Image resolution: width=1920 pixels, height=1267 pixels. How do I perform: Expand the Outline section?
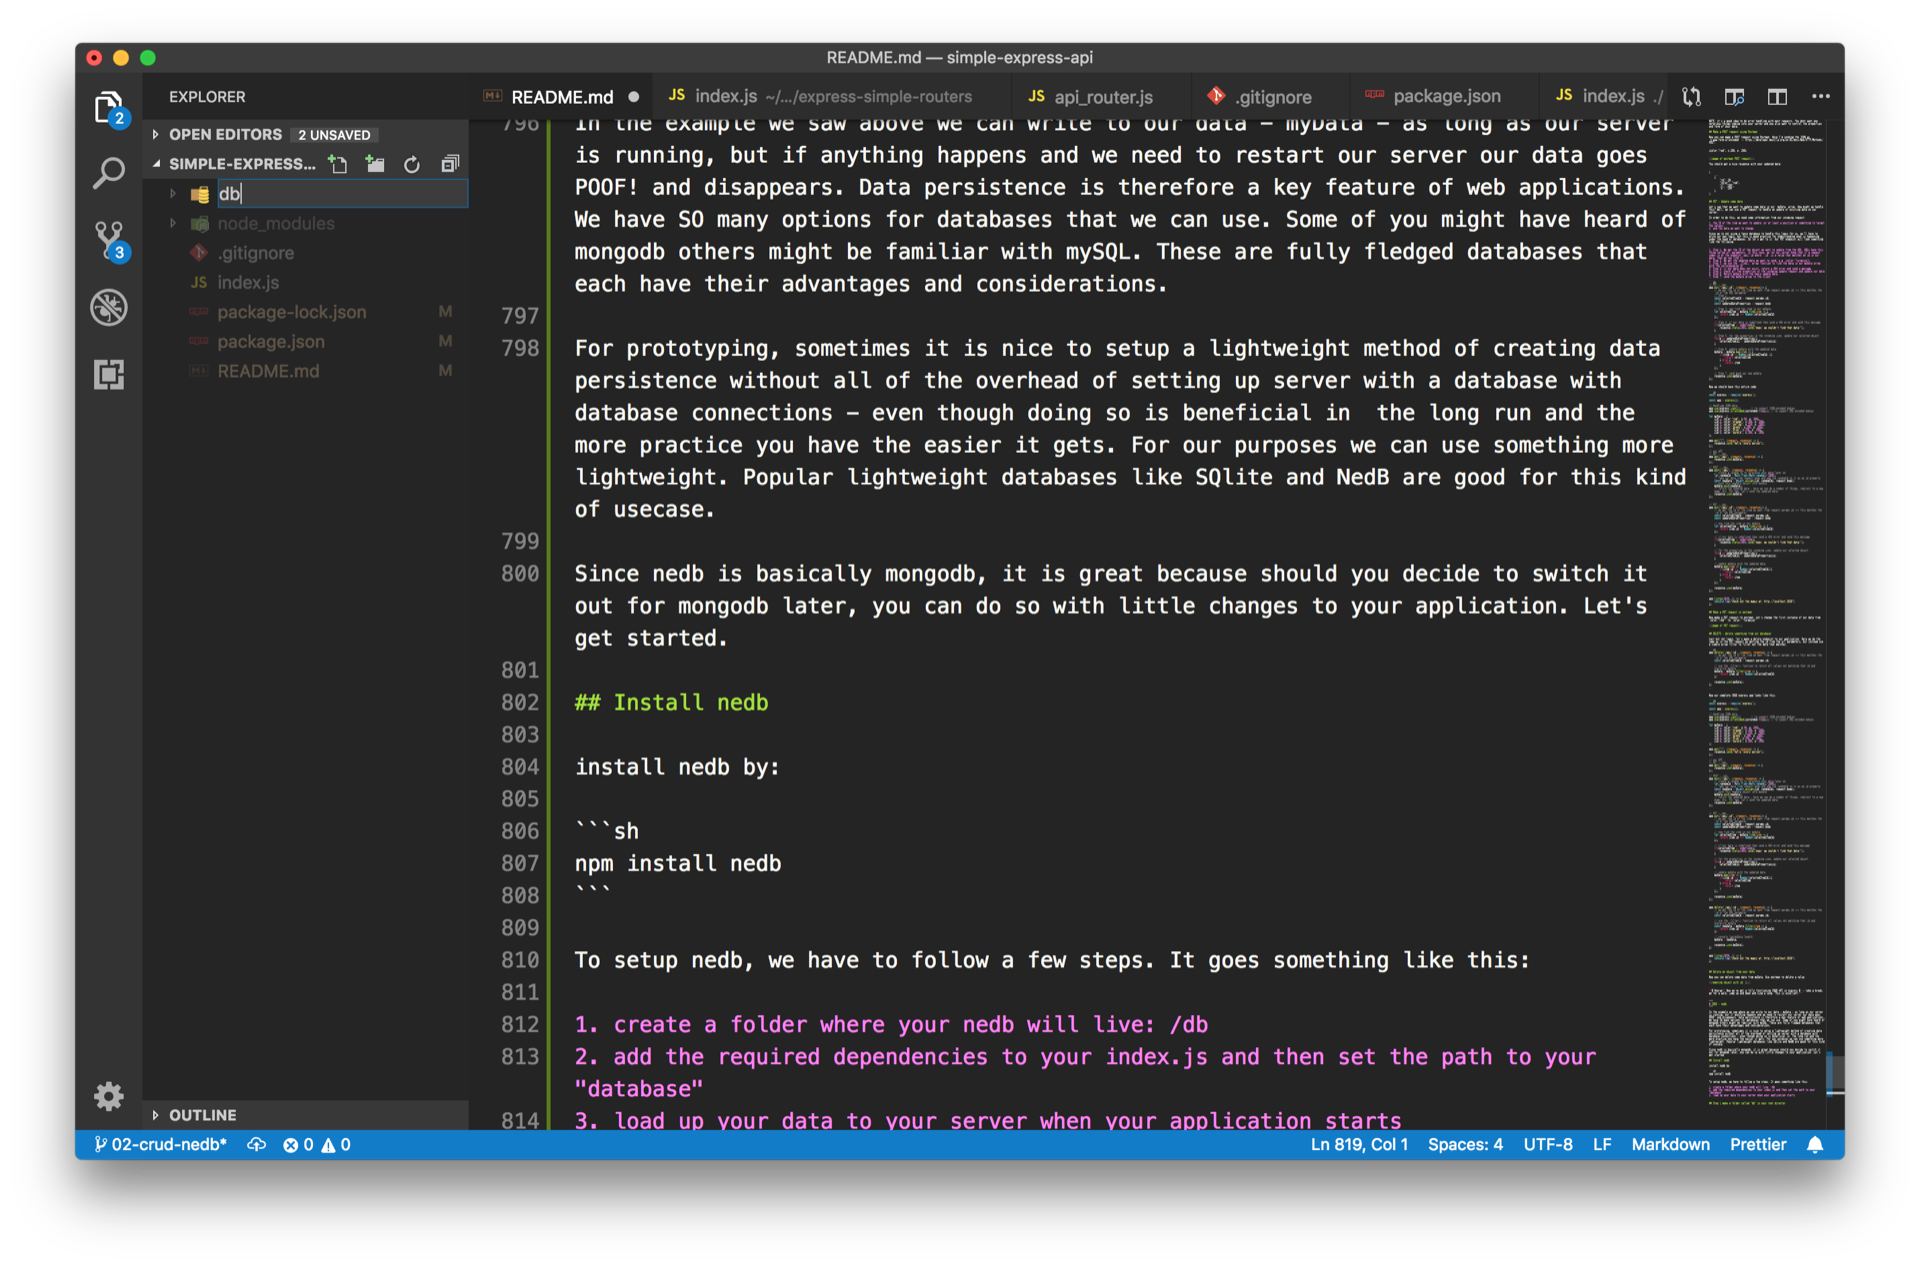point(203,1114)
